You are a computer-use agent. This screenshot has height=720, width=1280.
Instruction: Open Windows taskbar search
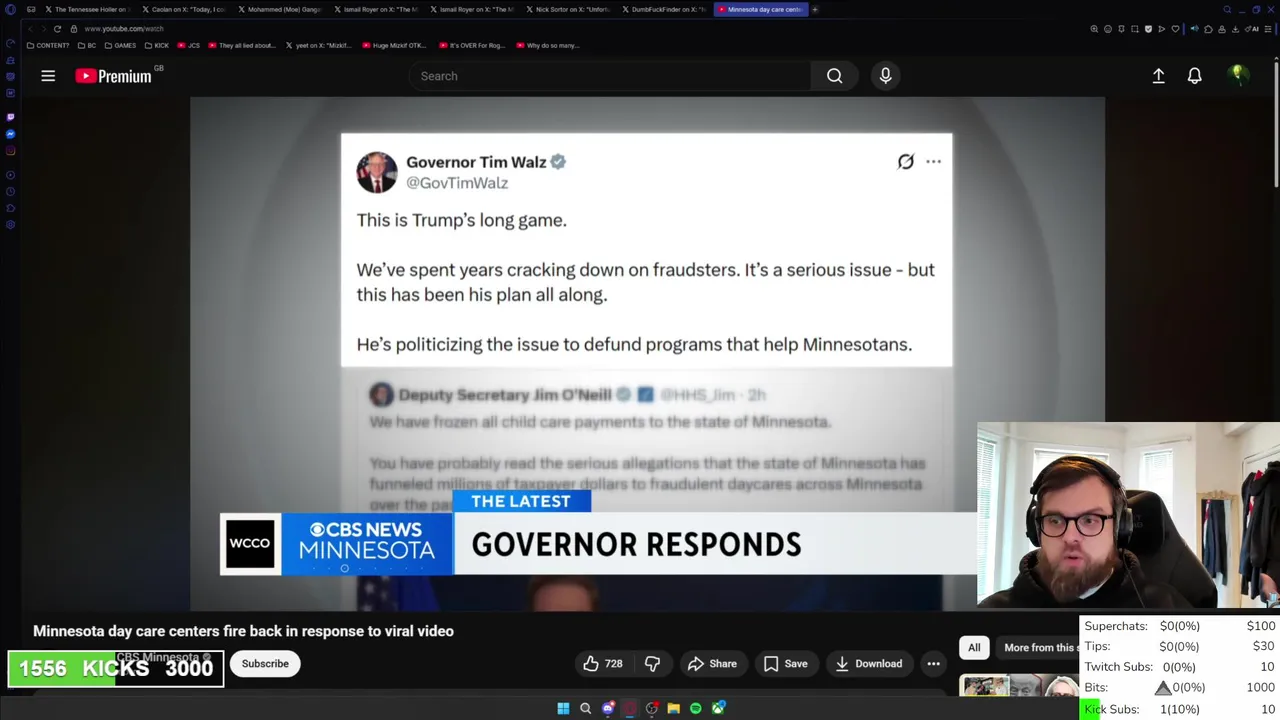coord(585,708)
